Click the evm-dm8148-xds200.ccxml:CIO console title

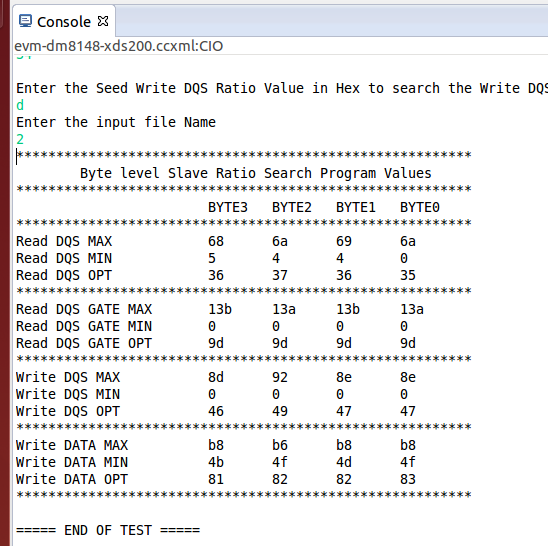click(x=118, y=46)
